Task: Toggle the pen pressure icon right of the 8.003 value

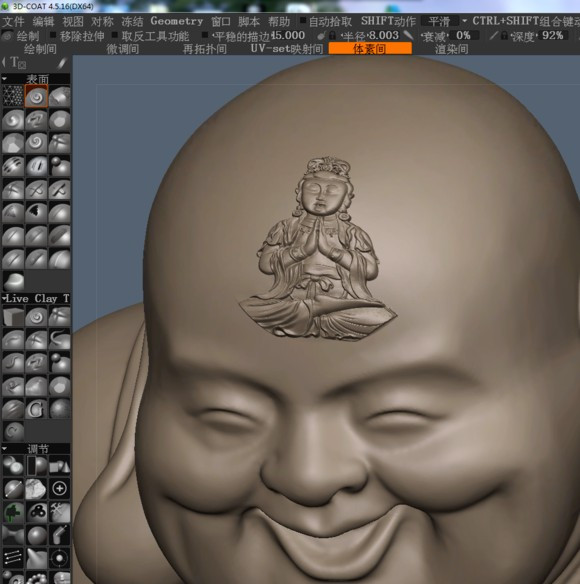Action: [409, 35]
